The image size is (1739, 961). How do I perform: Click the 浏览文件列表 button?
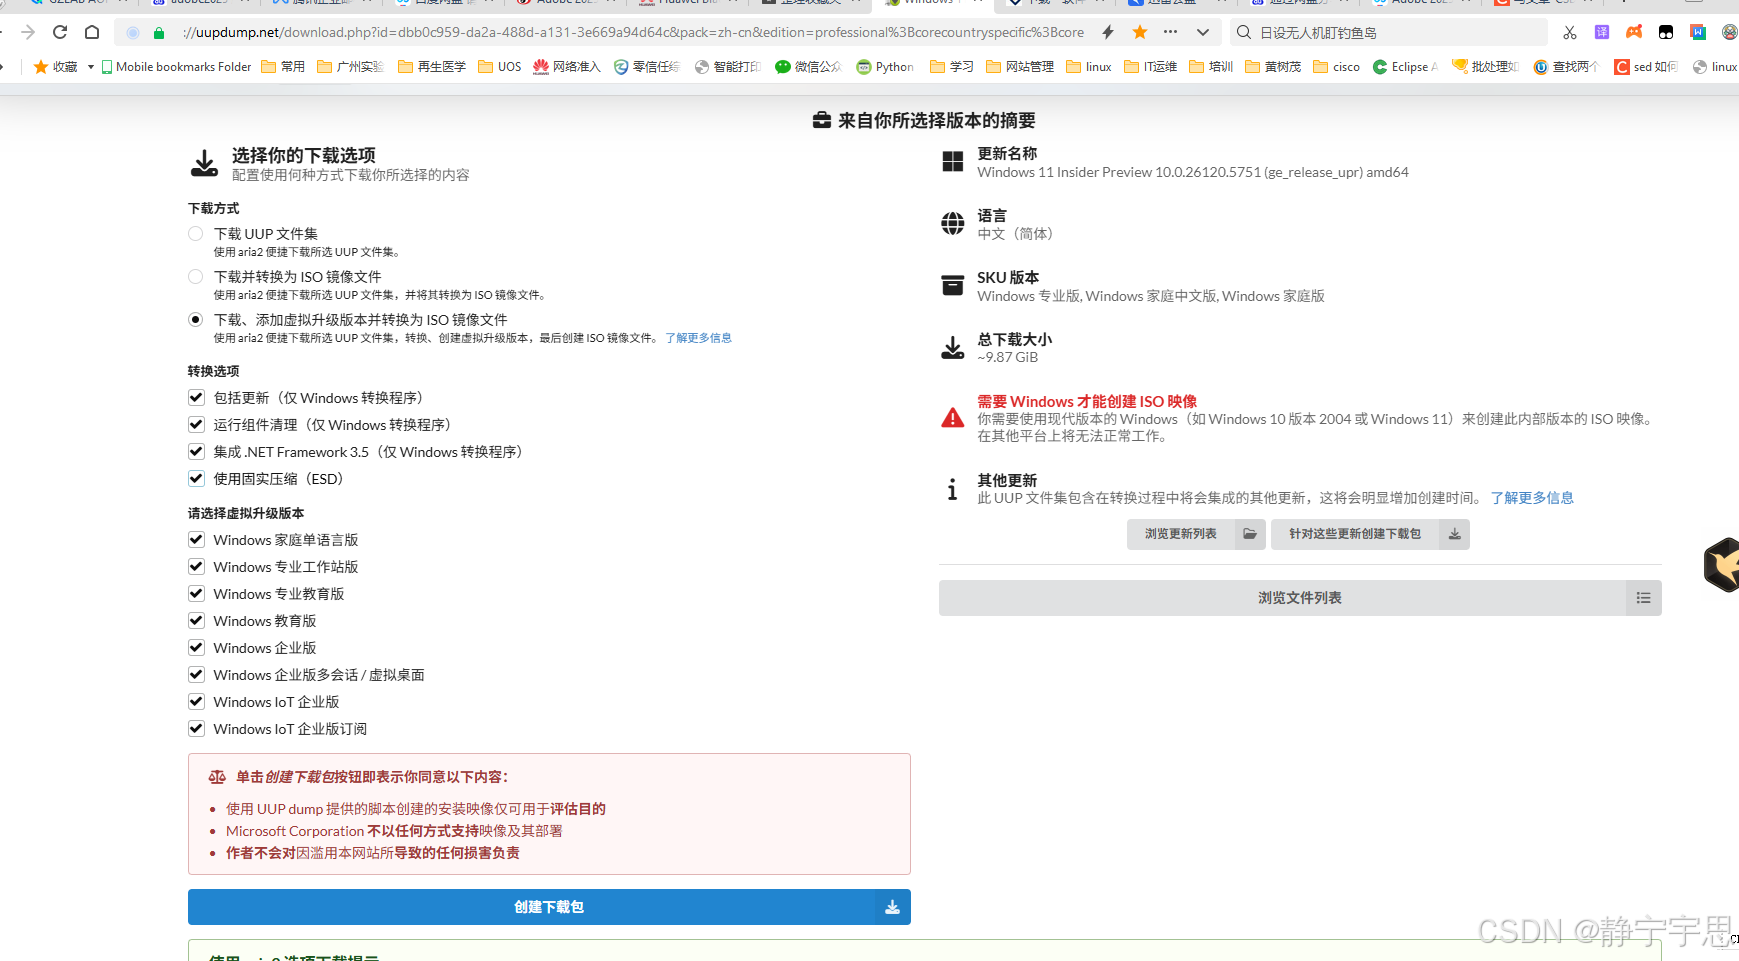[1300, 598]
